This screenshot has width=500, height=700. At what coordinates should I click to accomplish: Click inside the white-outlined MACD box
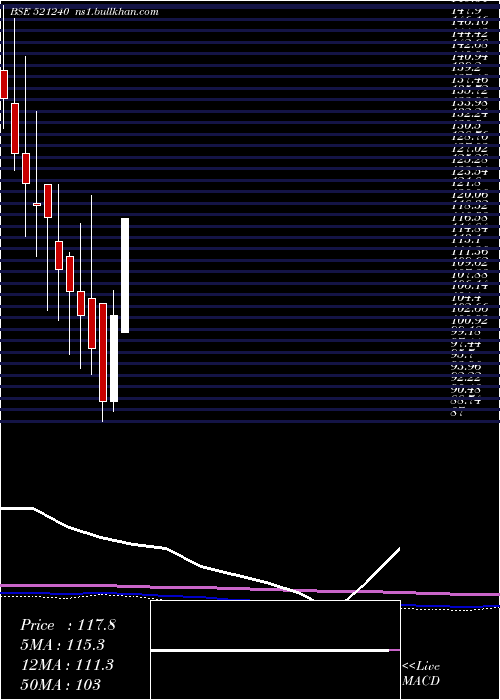(275, 650)
